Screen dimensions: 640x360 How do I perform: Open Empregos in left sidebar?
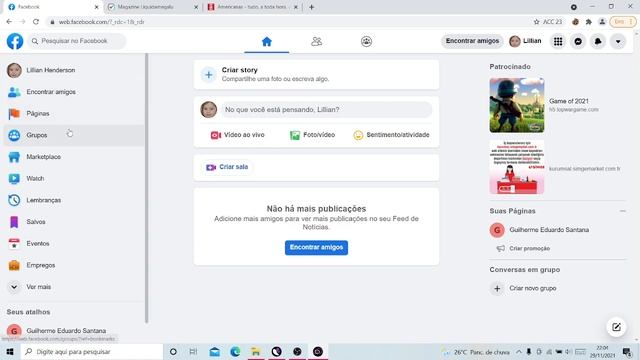click(x=73, y=265)
